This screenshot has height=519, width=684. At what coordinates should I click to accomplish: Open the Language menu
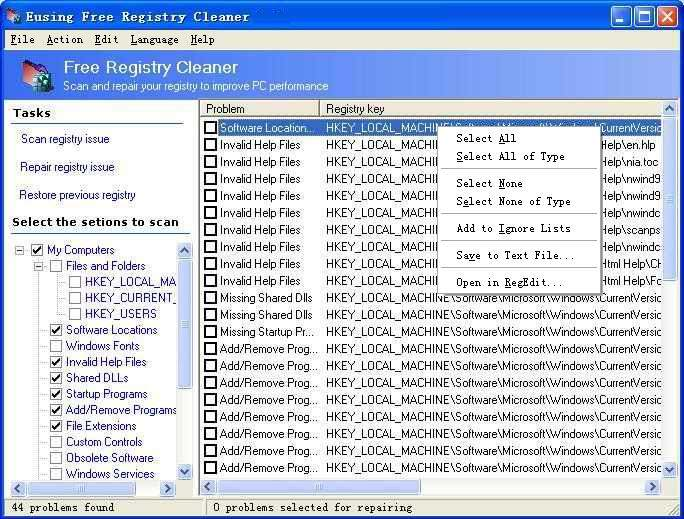tap(154, 40)
